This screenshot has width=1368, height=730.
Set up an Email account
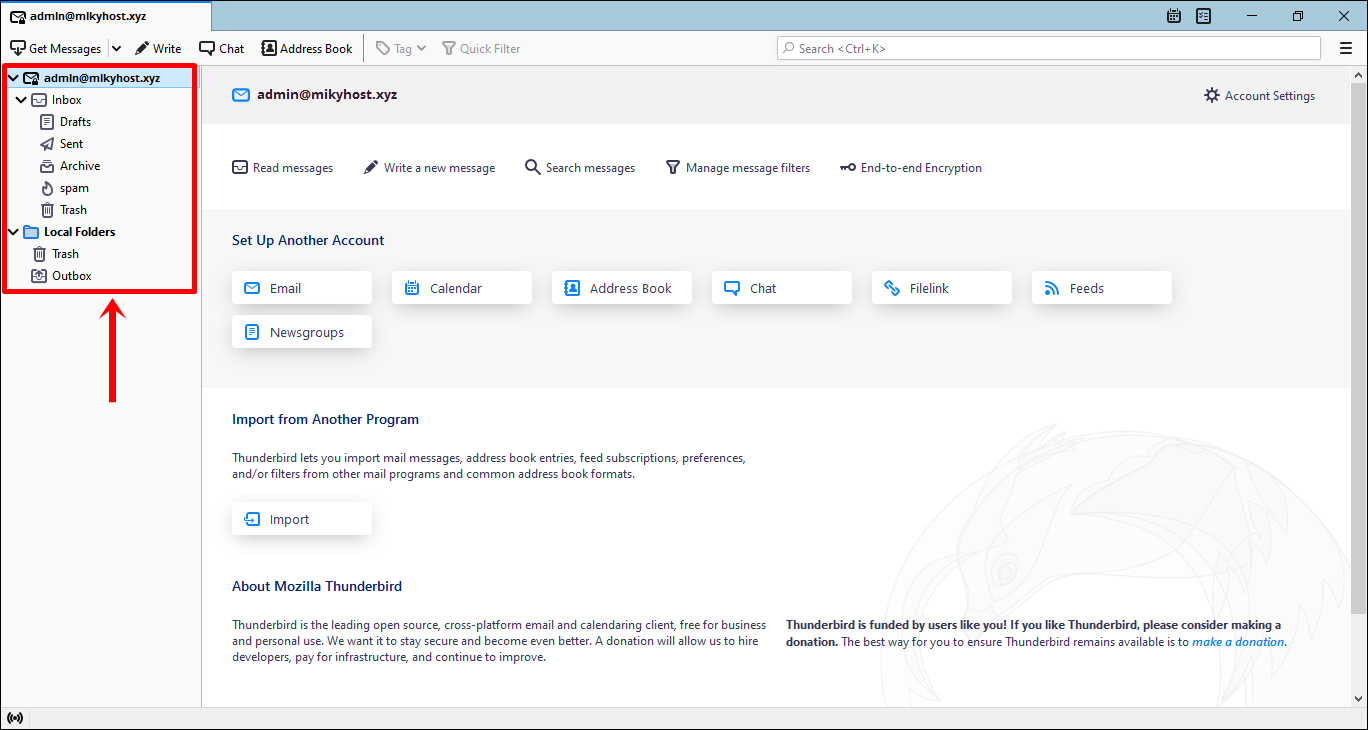pyautogui.click(x=302, y=288)
